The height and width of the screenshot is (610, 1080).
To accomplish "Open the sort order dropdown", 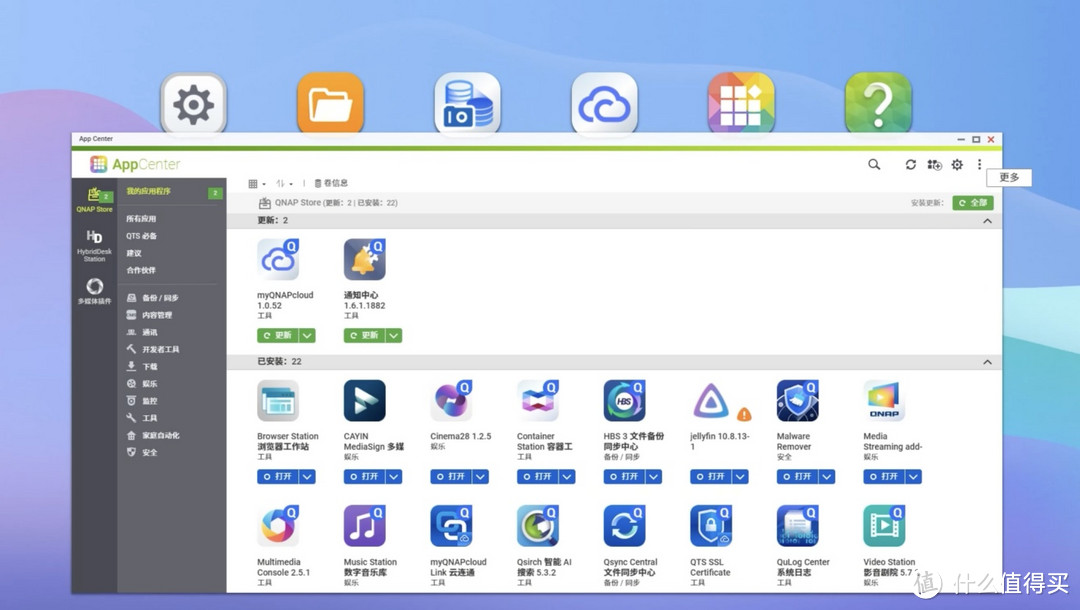I will pos(285,184).
